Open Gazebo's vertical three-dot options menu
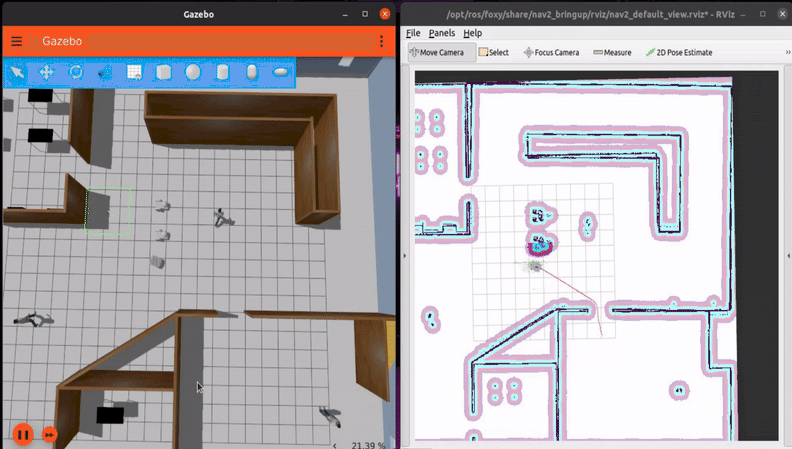 click(x=381, y=41)
